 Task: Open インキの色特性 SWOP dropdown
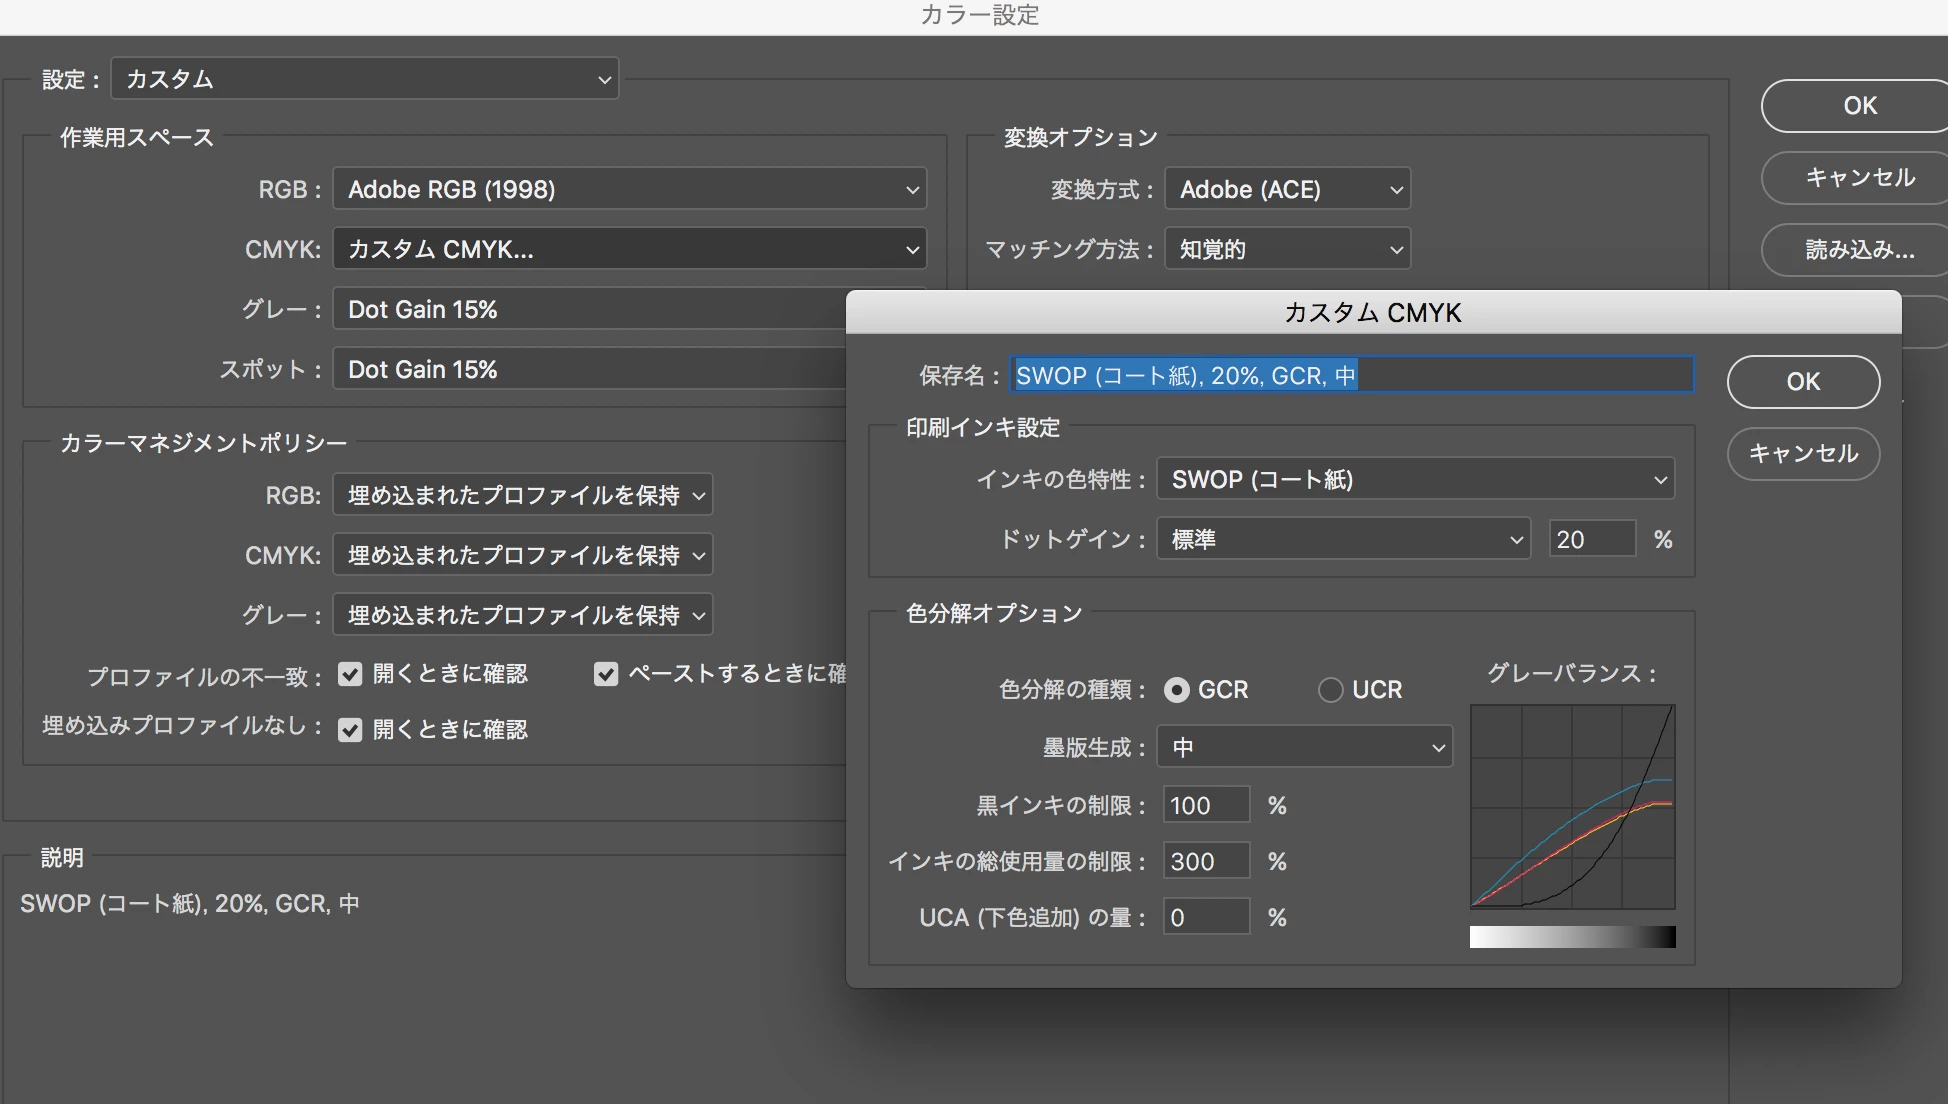tap(1415, 479)
